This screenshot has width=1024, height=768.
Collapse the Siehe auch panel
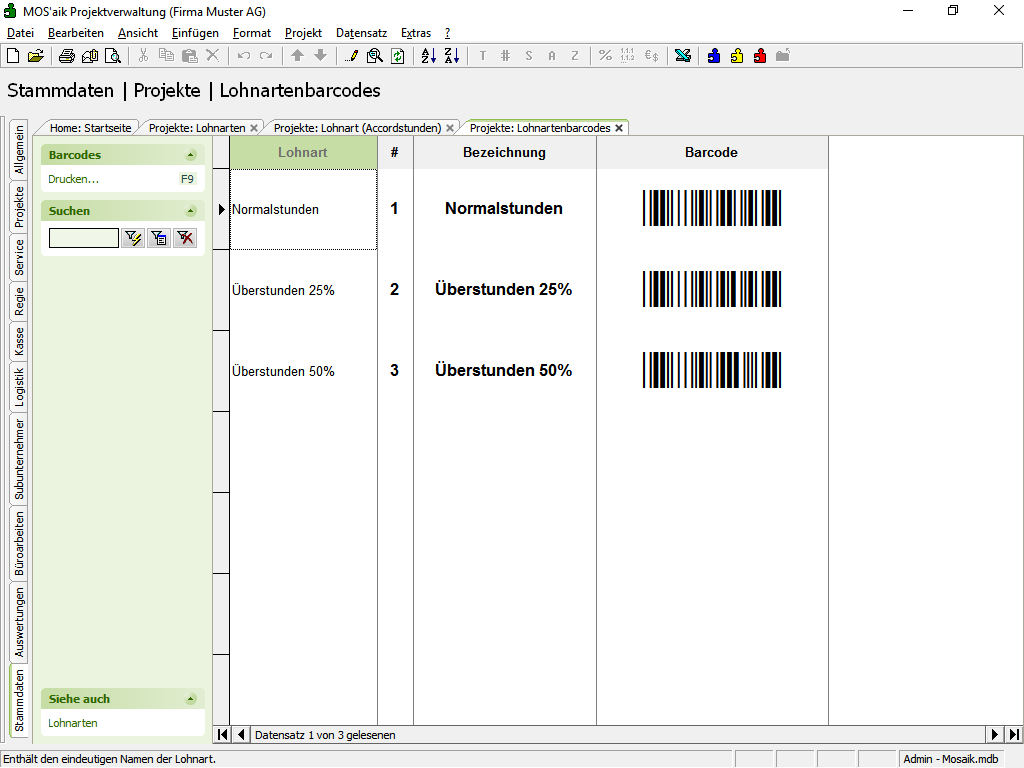coord(191,699)
